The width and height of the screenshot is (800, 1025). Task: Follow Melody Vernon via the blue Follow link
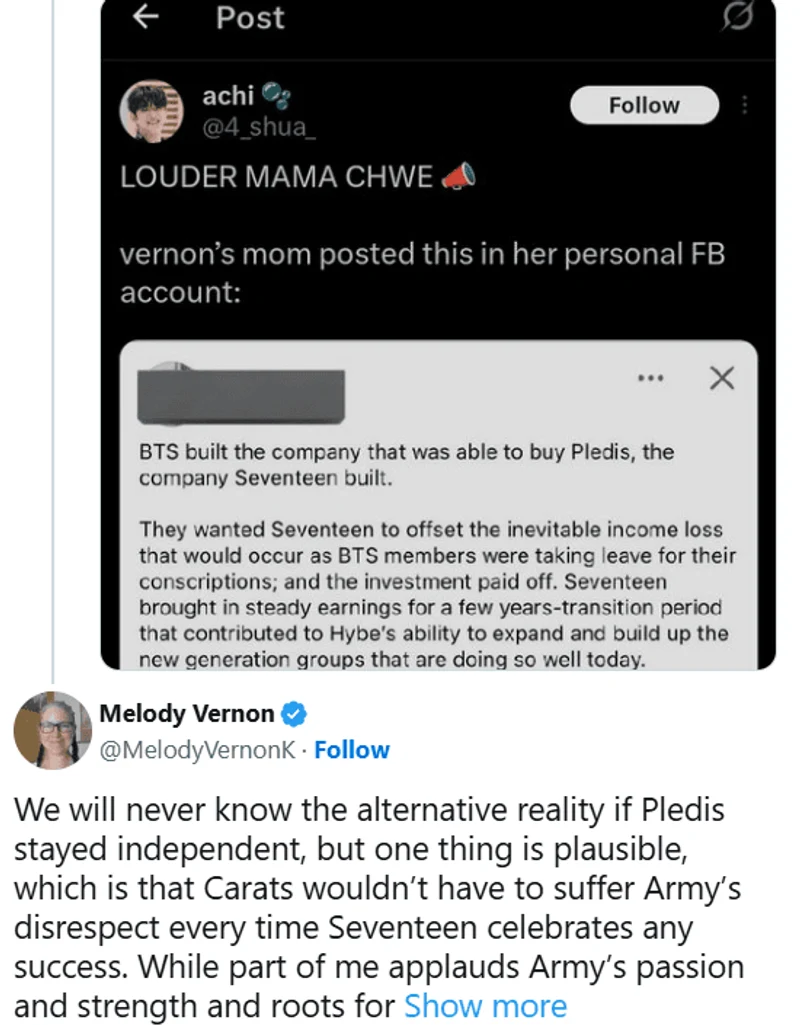click(x=352, y=750)
